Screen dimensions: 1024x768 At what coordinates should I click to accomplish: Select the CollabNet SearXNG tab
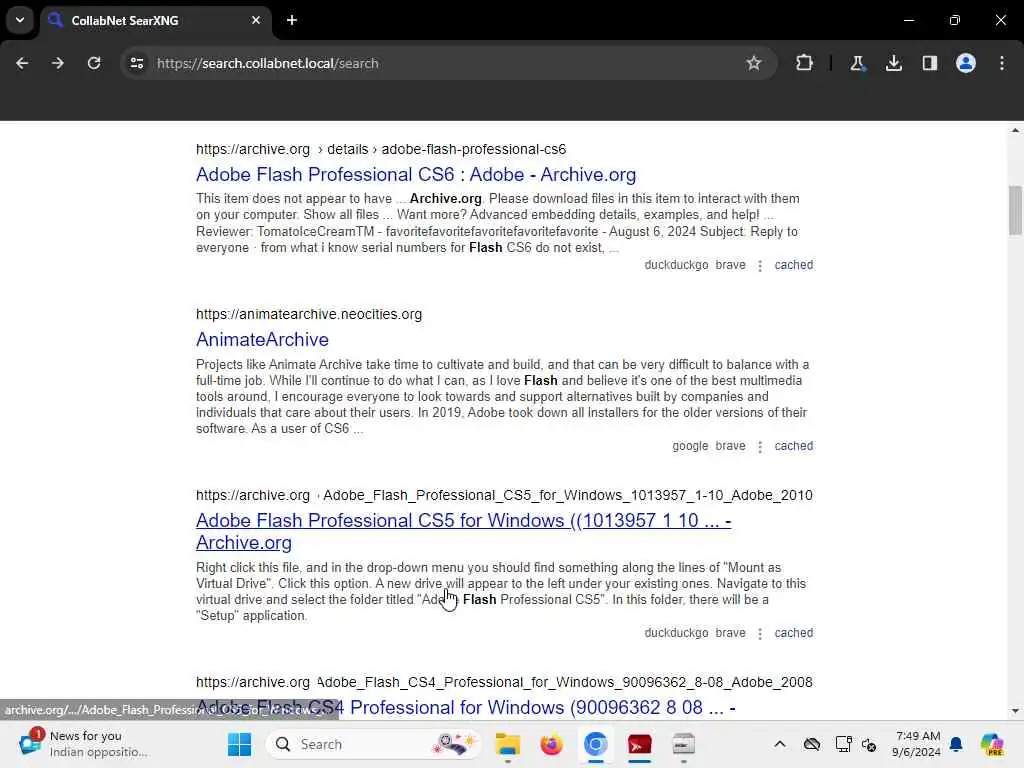tap(155, 21)
